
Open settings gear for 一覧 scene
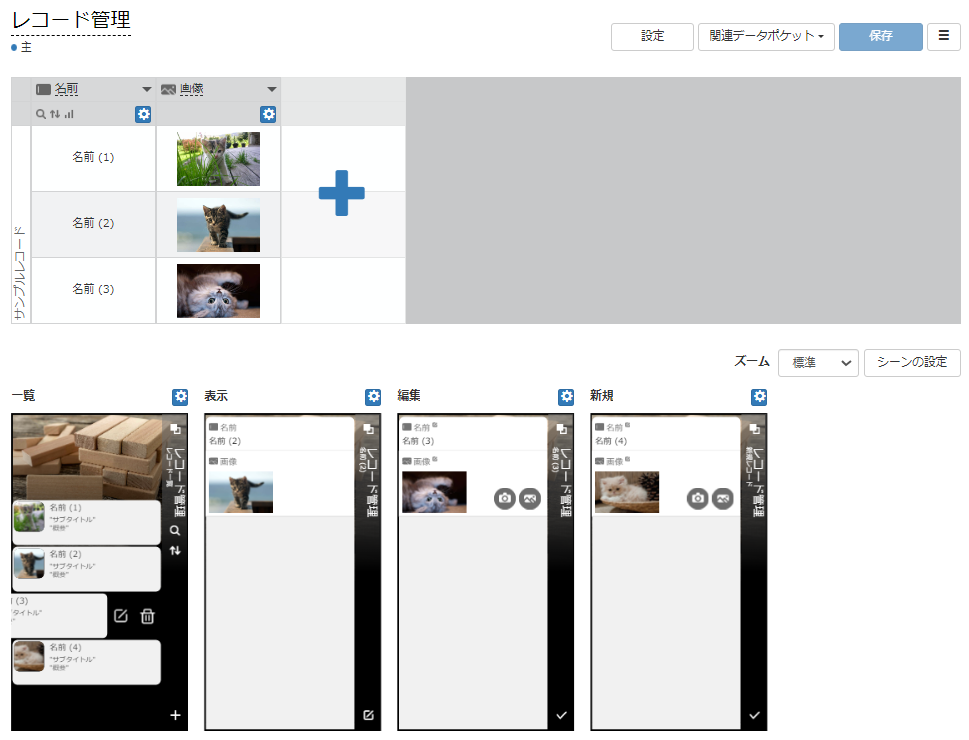pos(180,396)
